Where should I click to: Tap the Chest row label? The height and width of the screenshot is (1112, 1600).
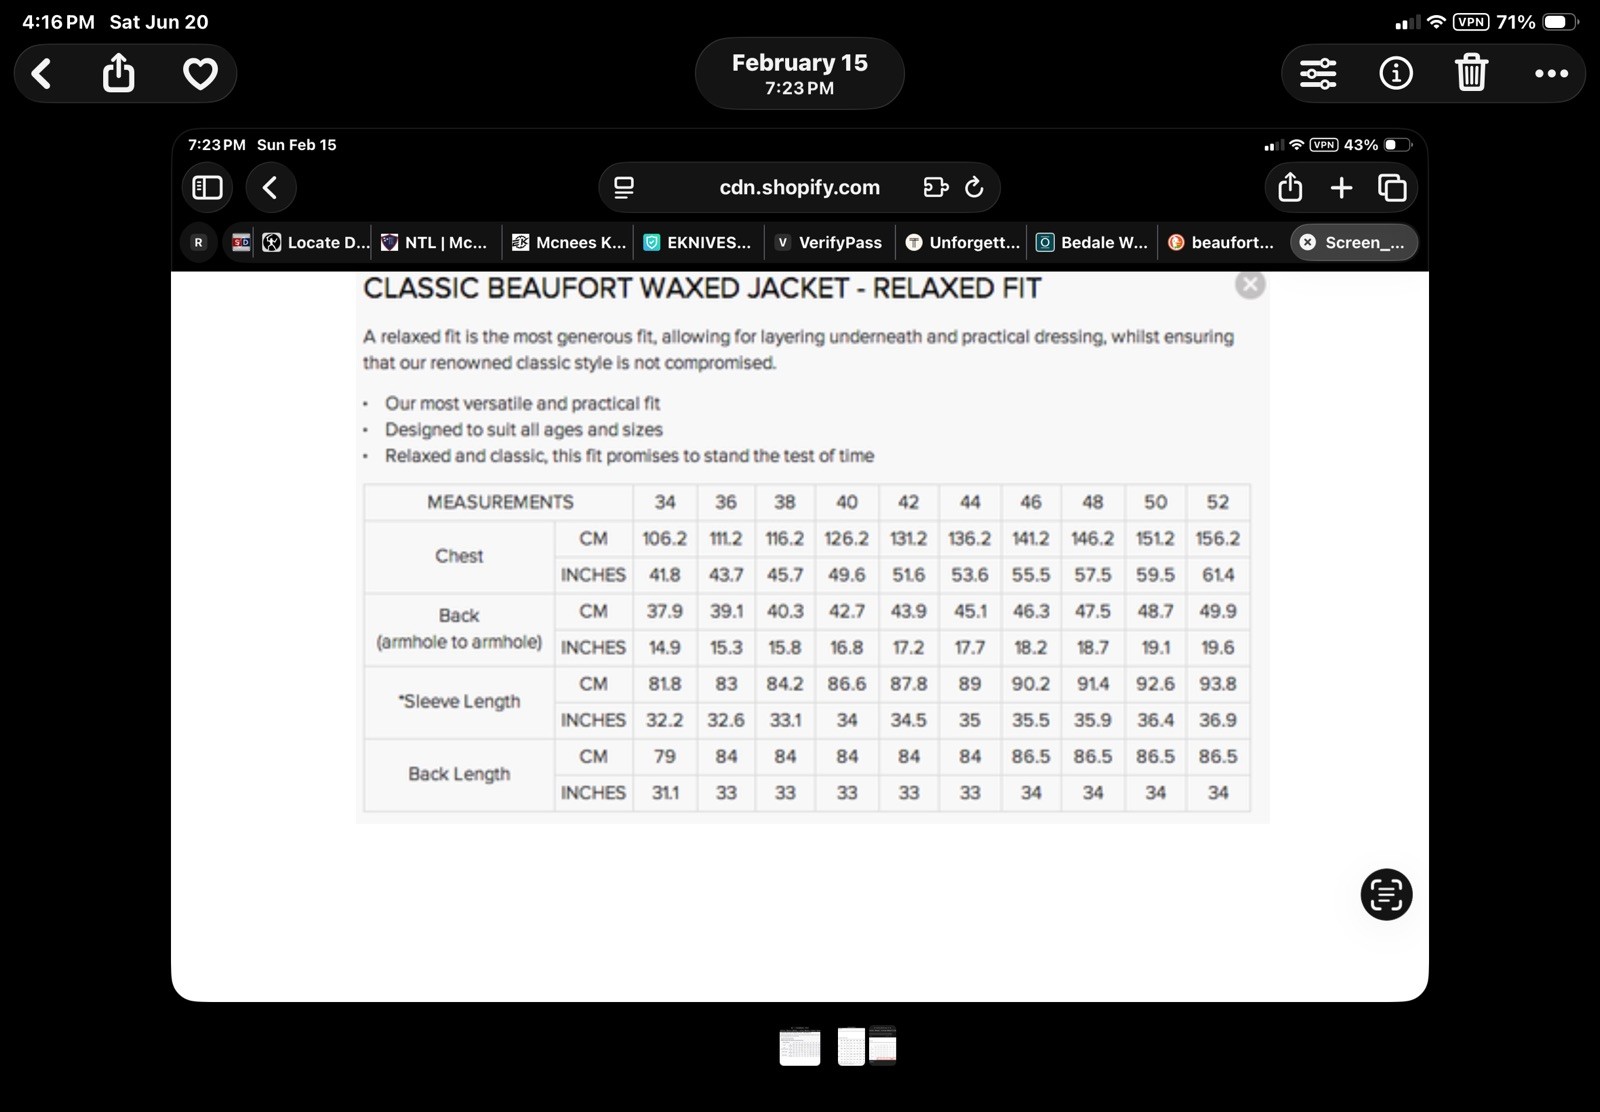point(459,556)
